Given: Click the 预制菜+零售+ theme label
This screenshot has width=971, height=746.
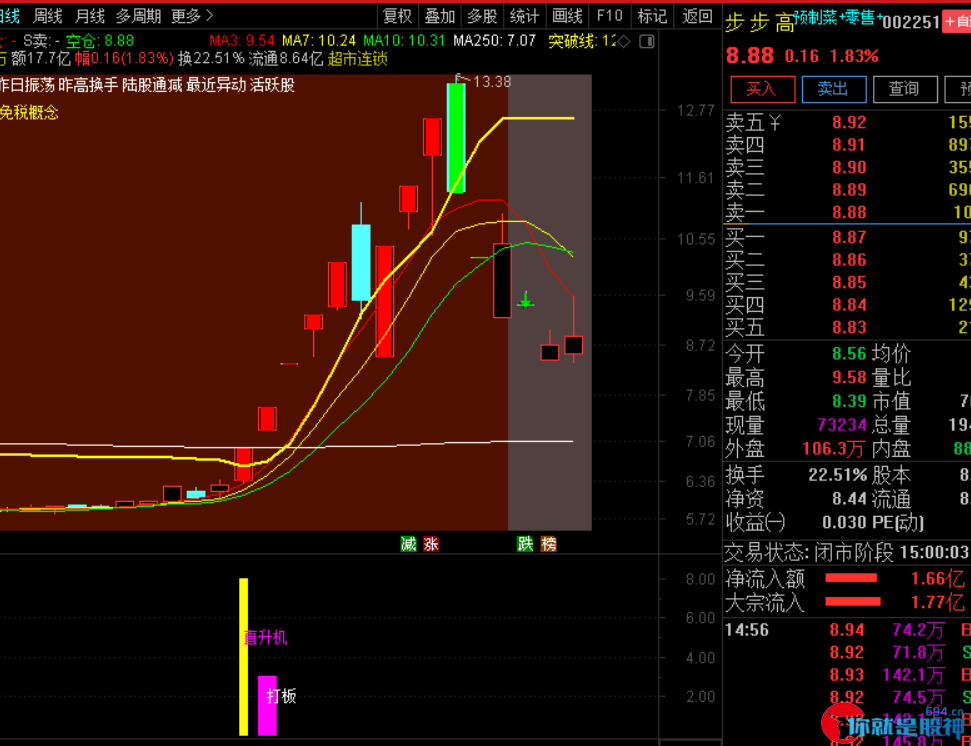Looking at the screenshot, I should 838,18.
